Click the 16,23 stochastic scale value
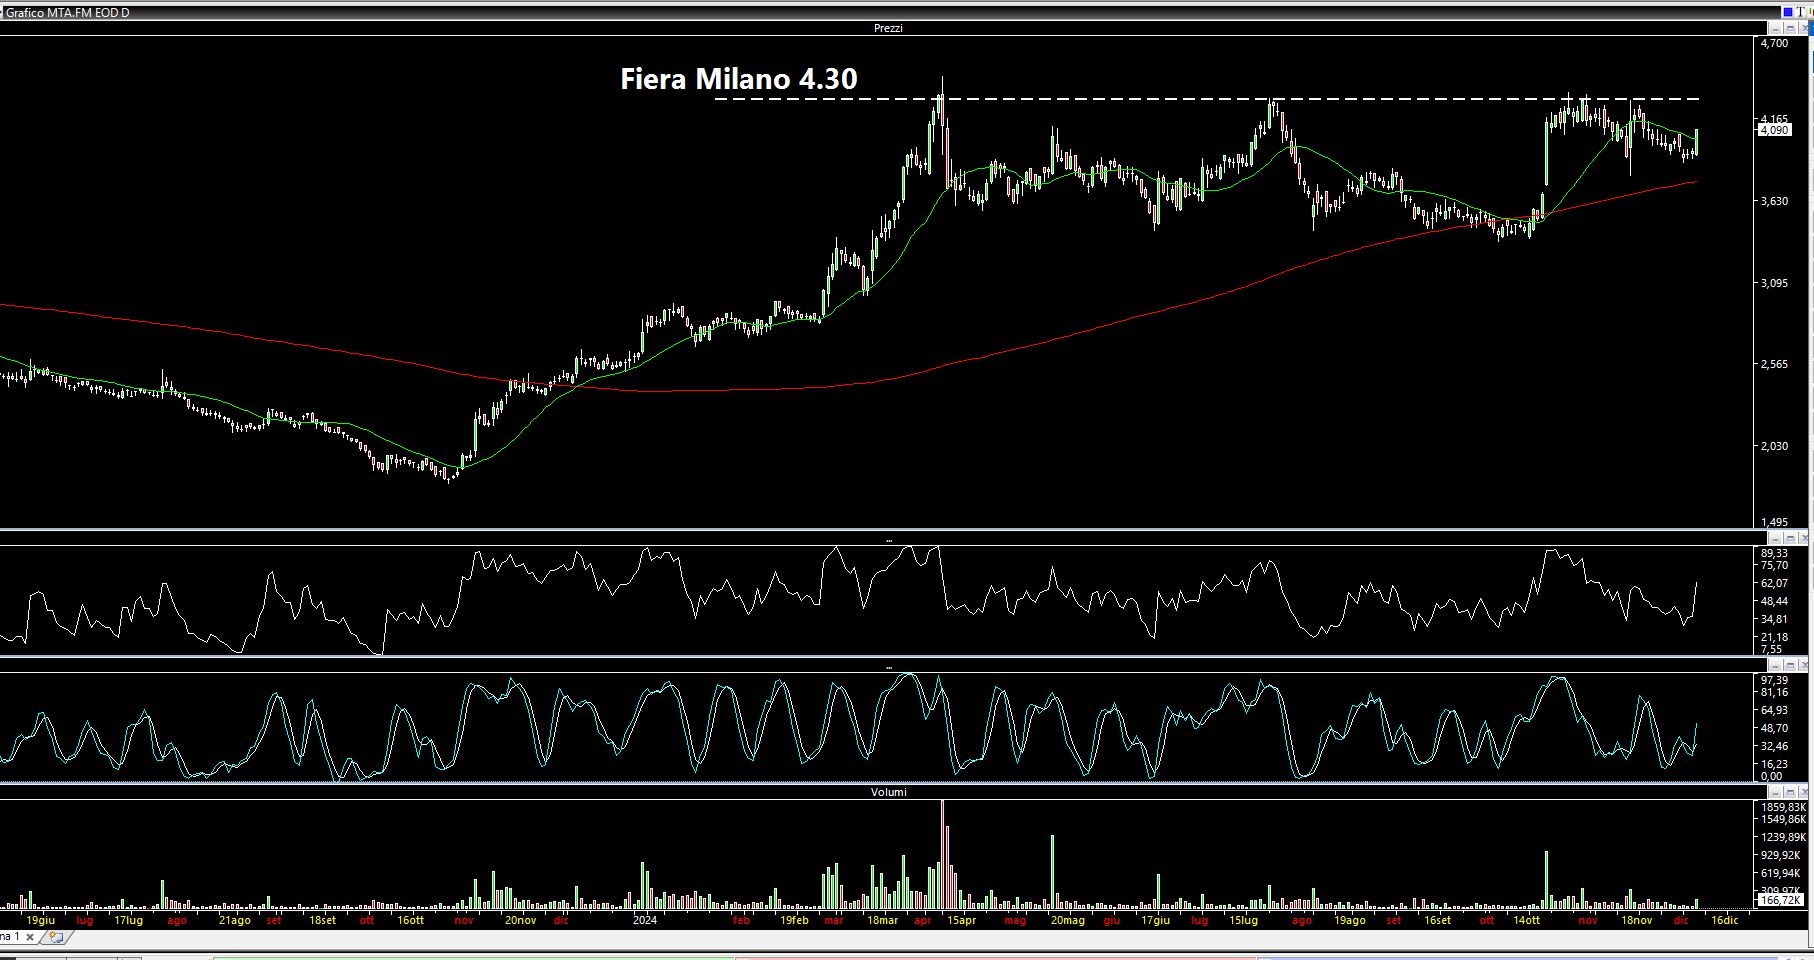 [x=1774, y=763]
